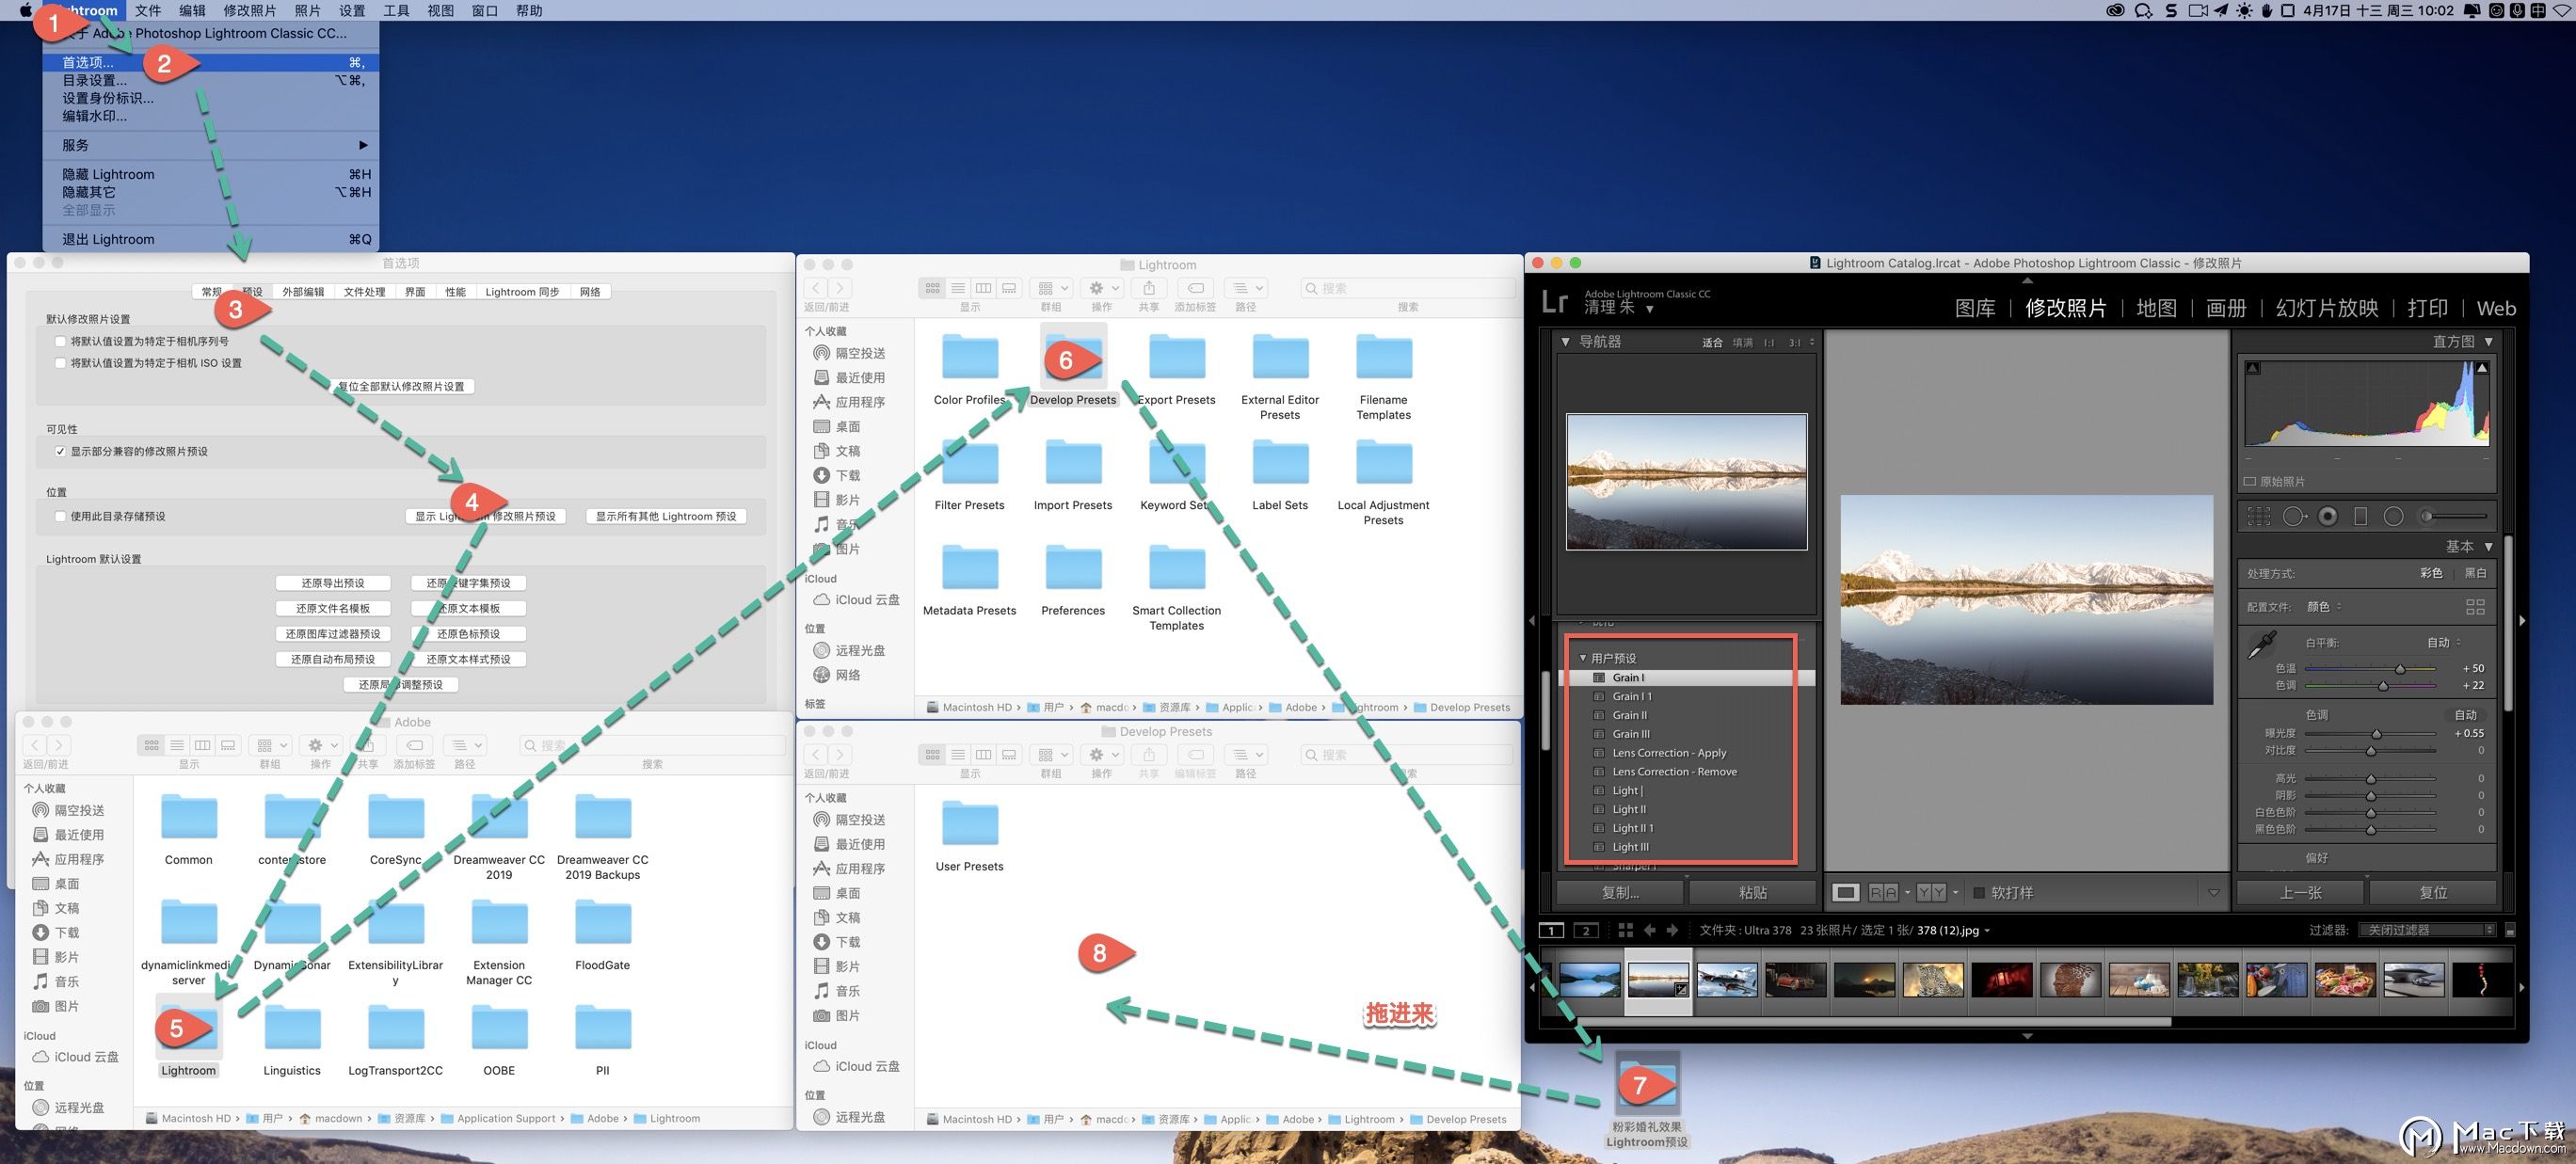This screenshot has height=1164, width=2576.
Task: Collapse the 导航器 panel triangle
Action: pyautogui.click(x=1565, y=342)
